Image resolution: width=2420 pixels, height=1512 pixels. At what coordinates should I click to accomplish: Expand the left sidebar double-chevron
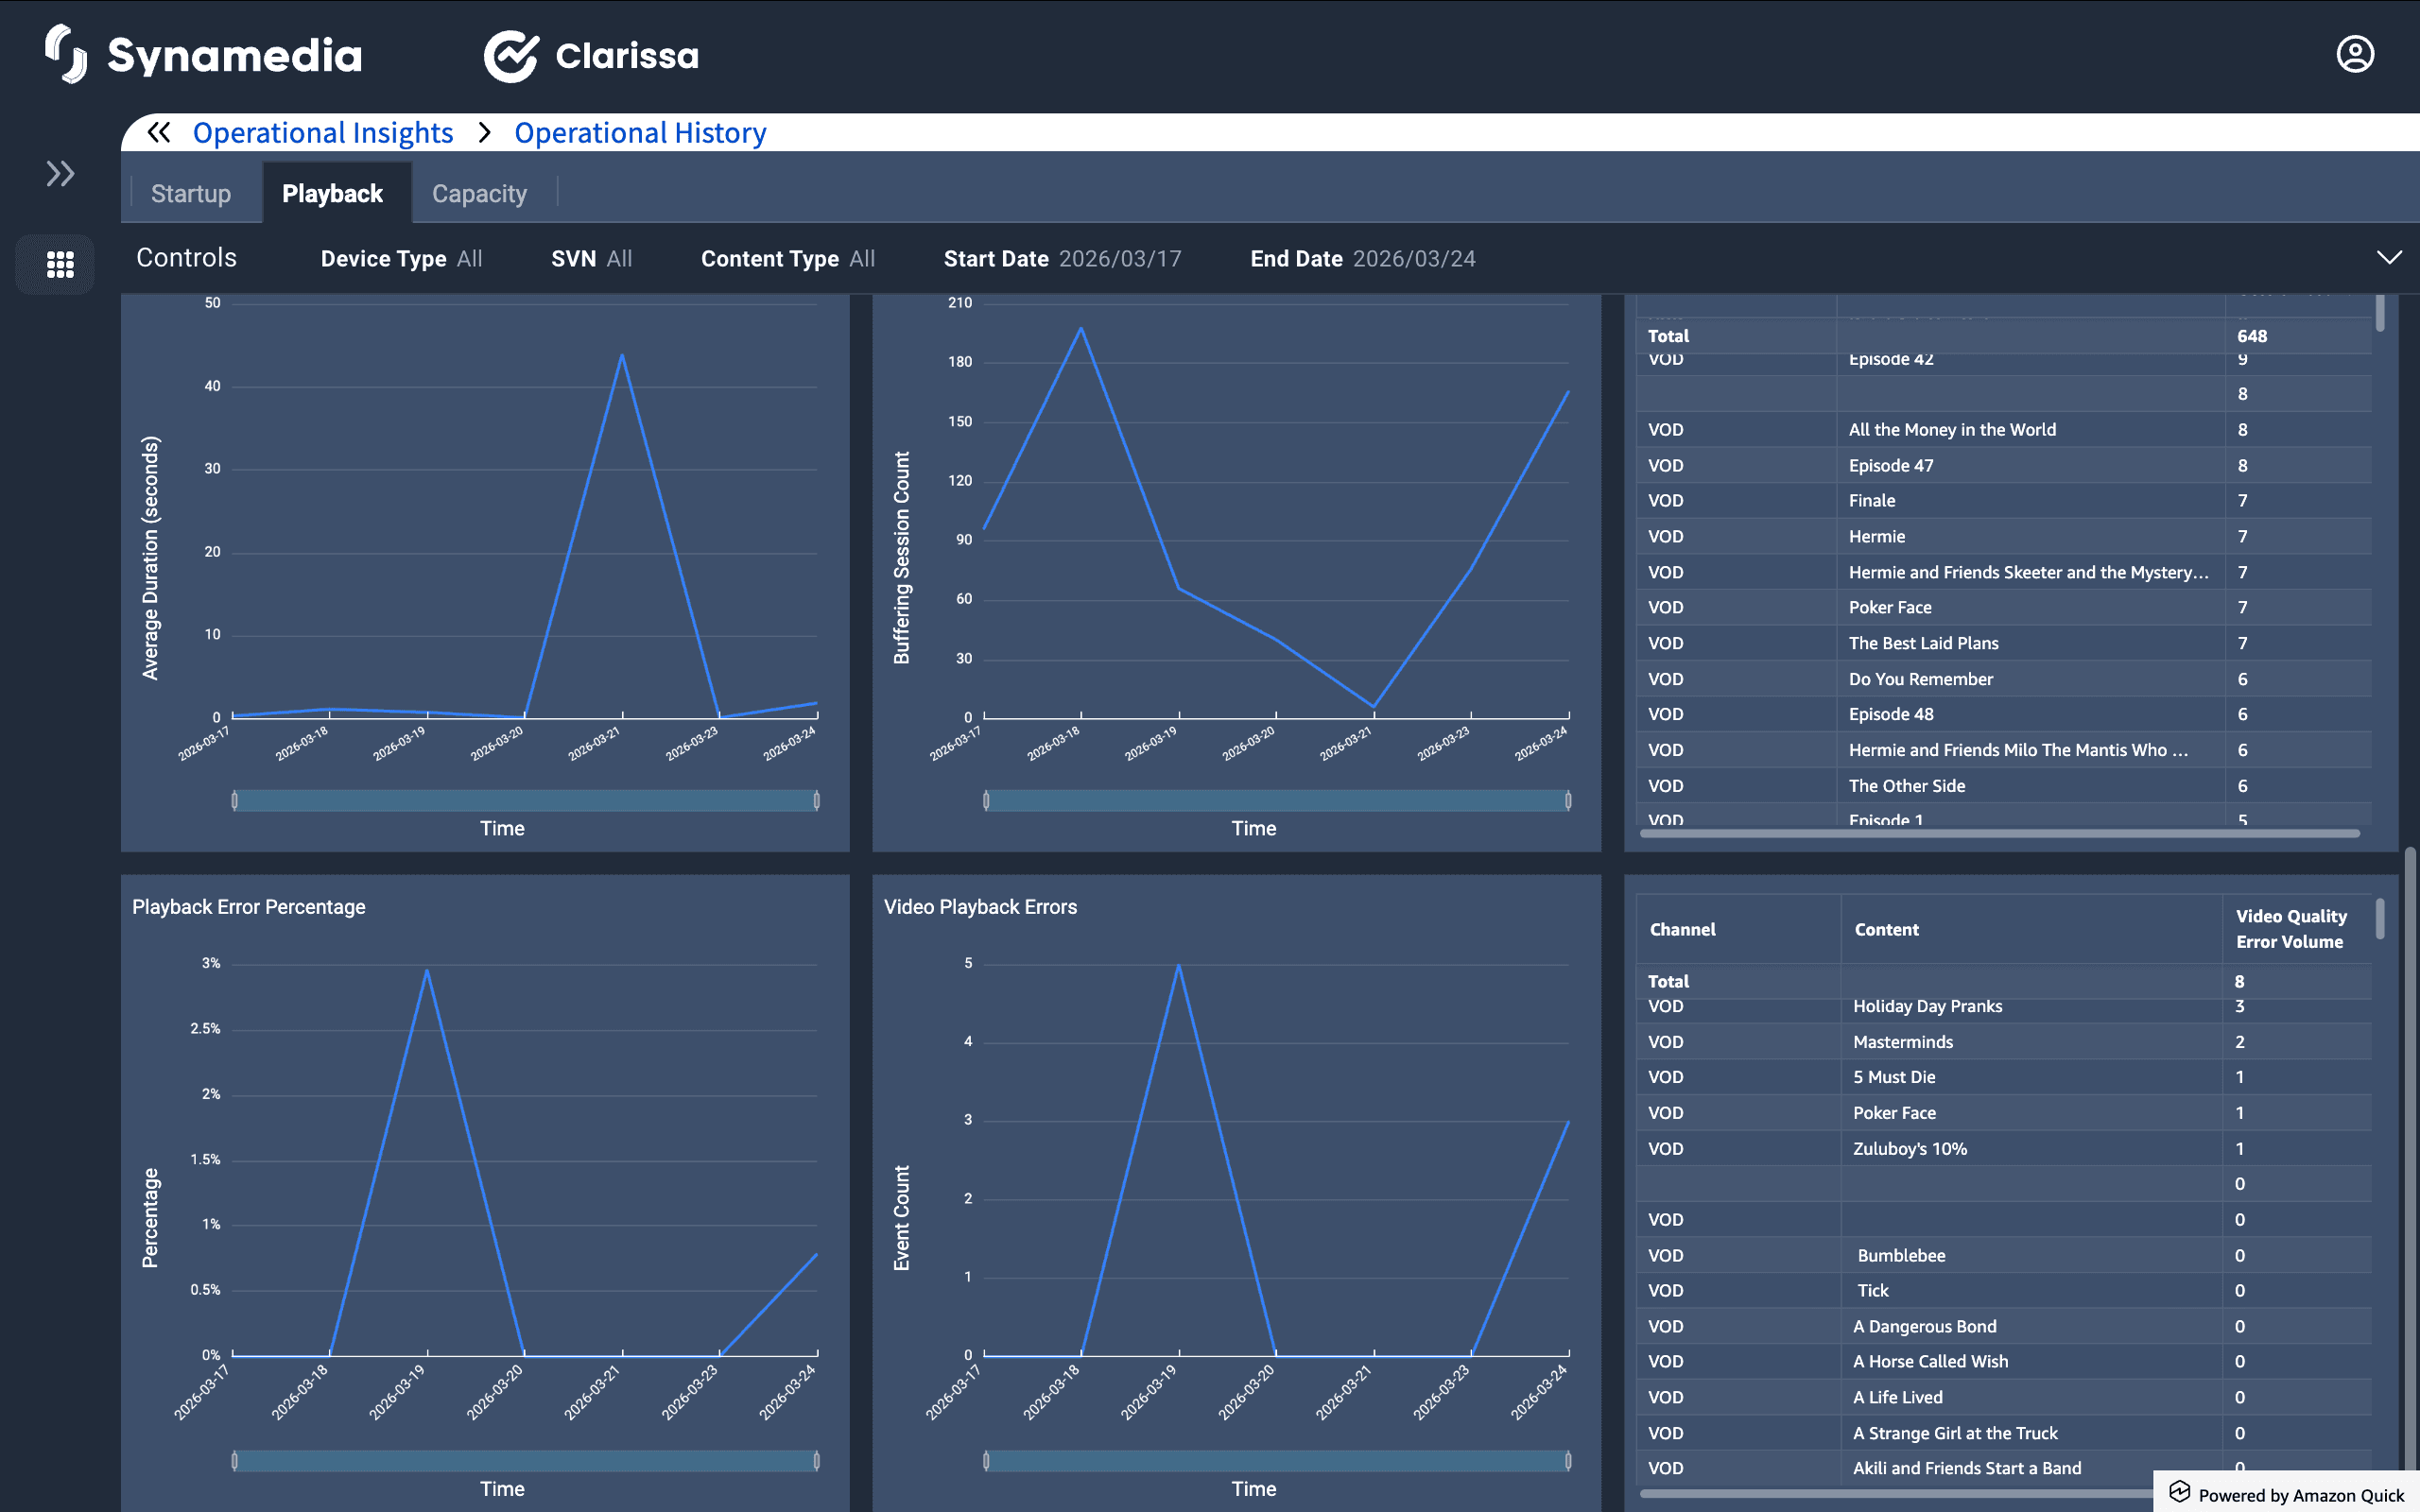(x=60, y=174)
